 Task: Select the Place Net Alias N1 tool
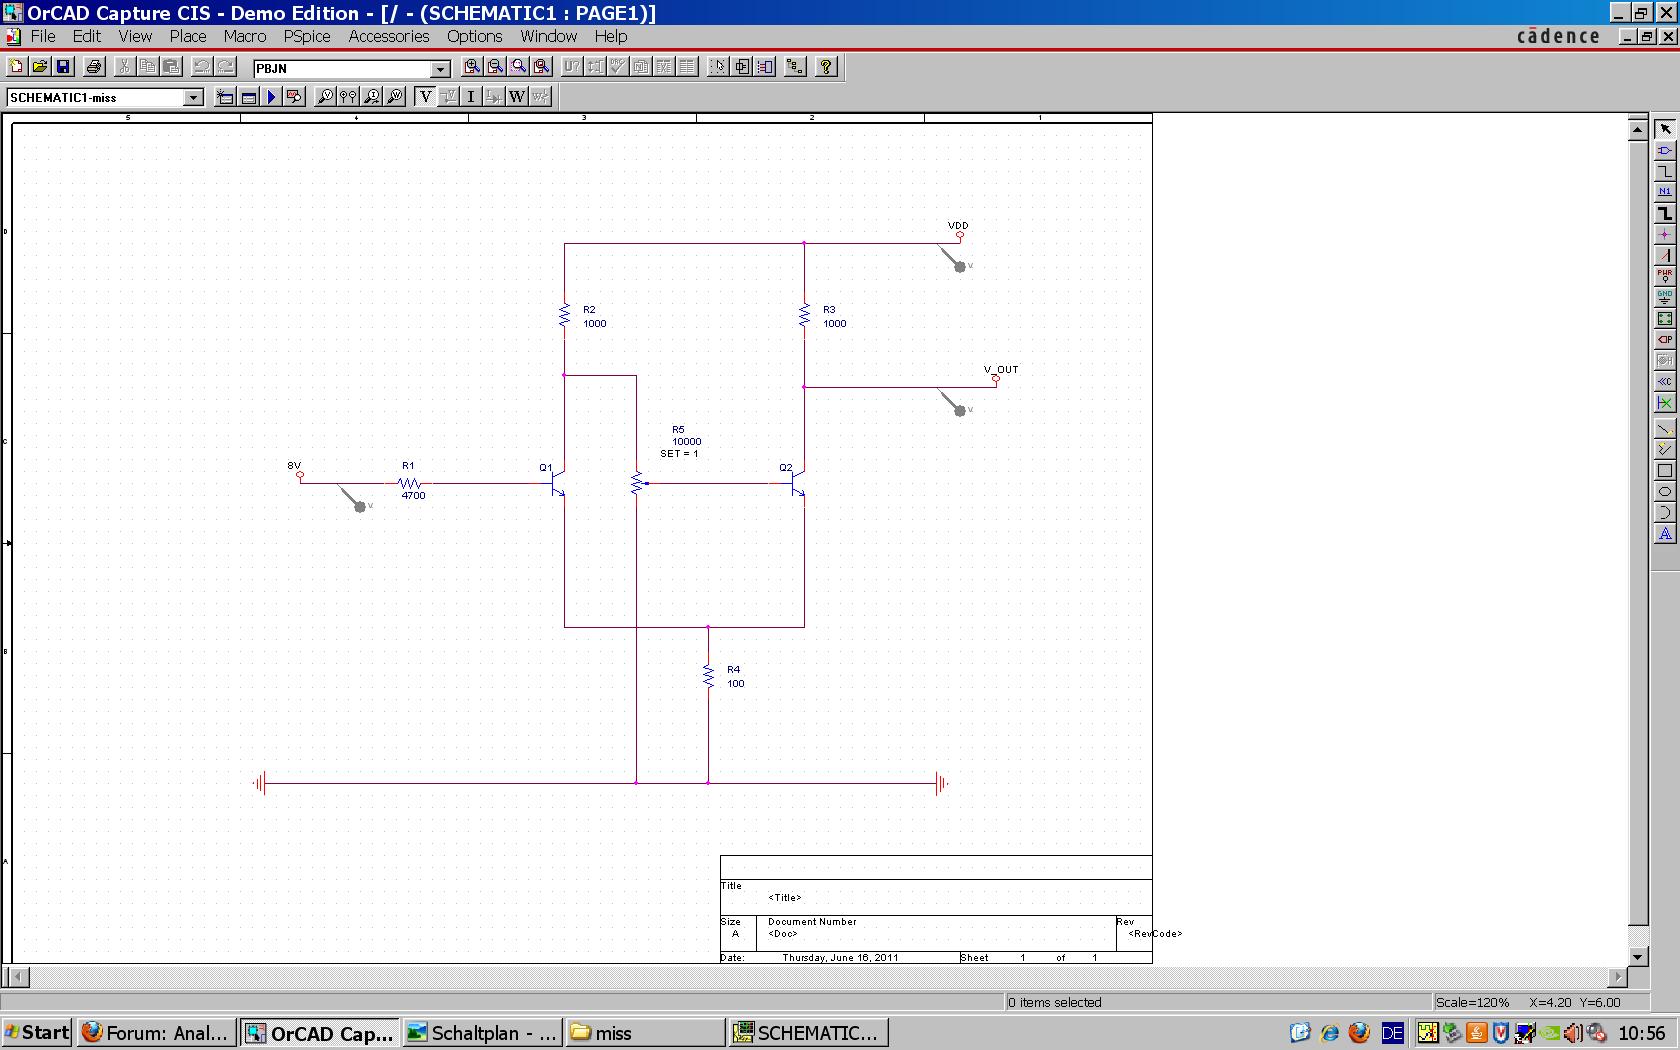(1665, 192)
